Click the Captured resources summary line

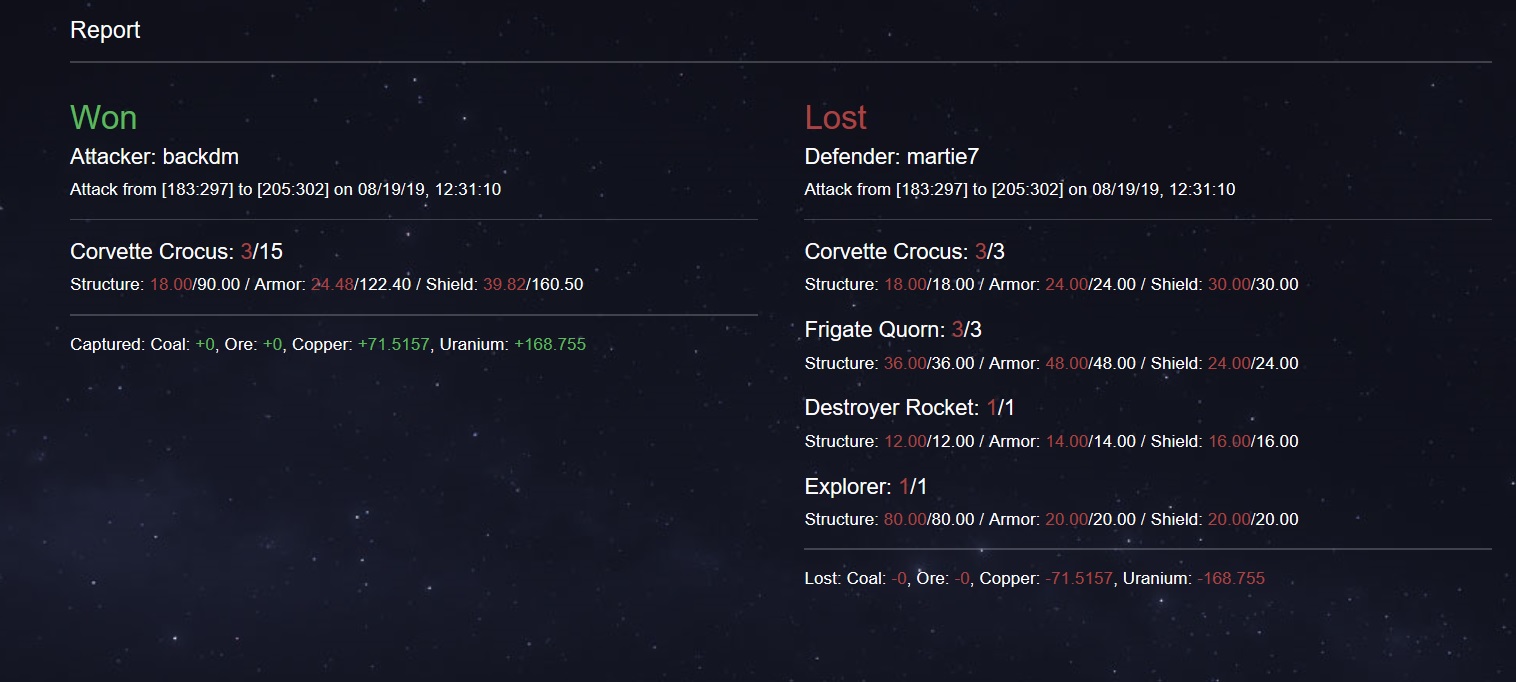328,344
